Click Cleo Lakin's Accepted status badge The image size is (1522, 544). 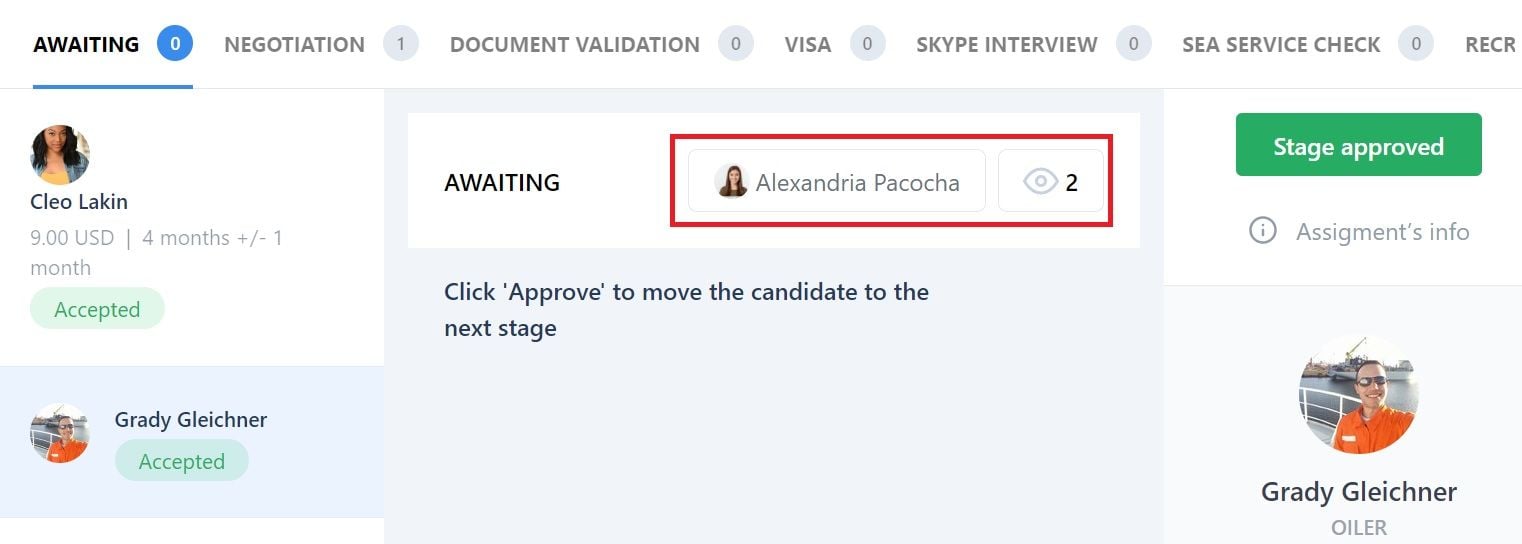pos(97,309)
